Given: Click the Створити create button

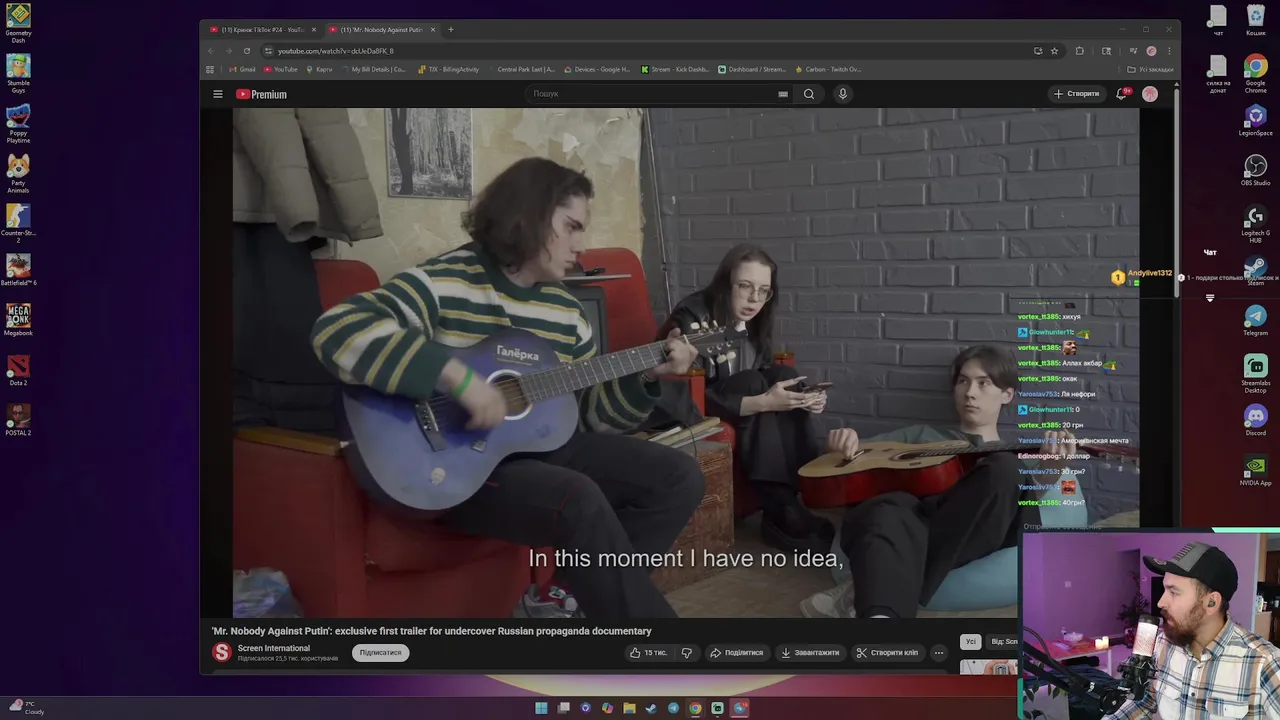Looking at the screenshot, I should click(x=1076, y=94).
